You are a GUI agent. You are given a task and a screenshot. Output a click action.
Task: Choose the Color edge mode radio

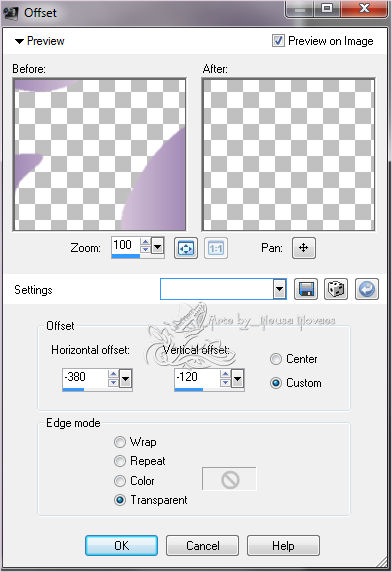tap(120, 481)
